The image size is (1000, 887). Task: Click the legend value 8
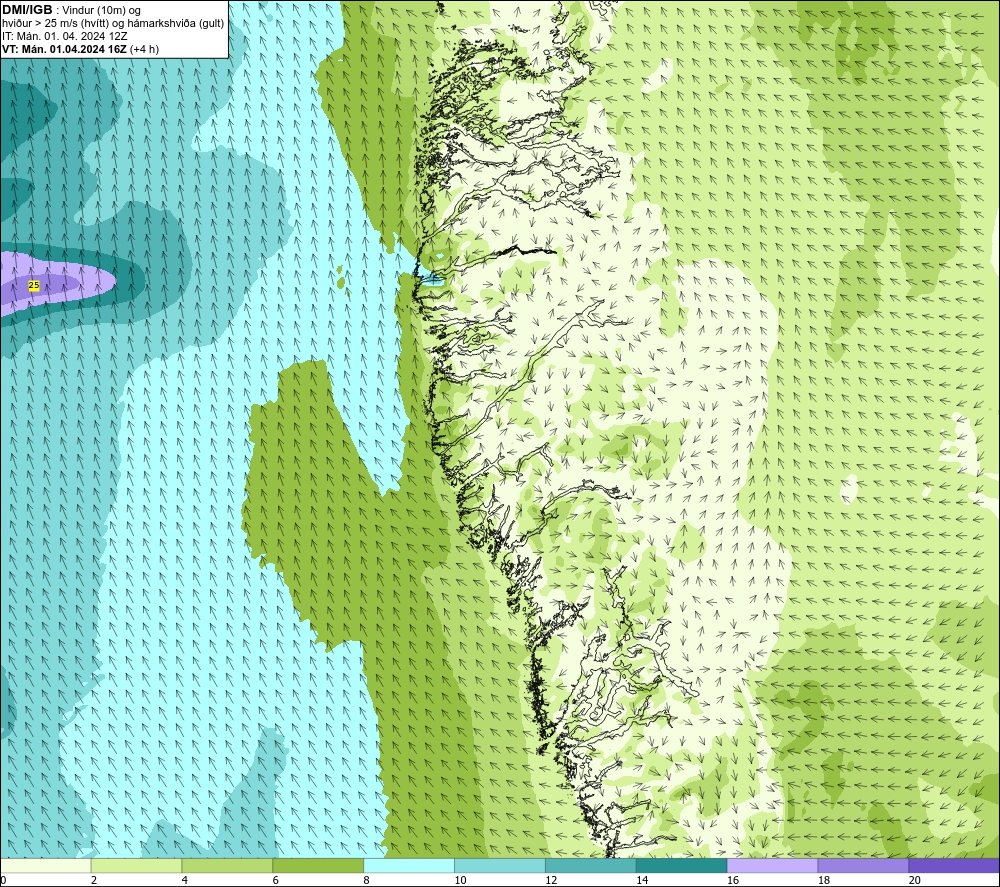point(367,880)
